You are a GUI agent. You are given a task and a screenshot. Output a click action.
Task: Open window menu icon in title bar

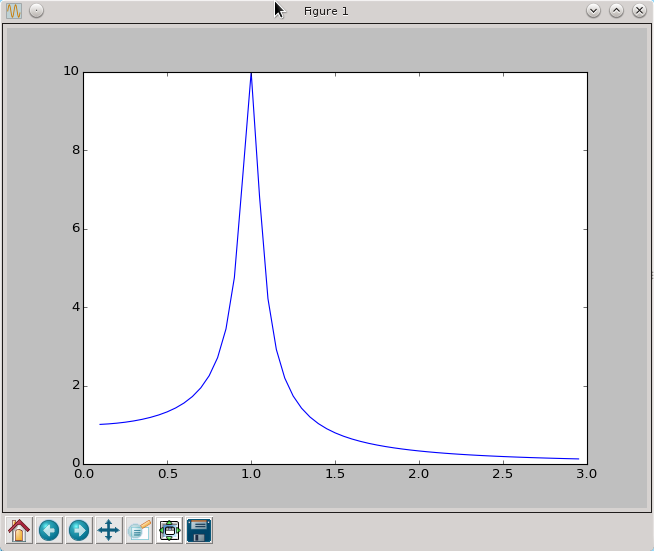point(14,10)
